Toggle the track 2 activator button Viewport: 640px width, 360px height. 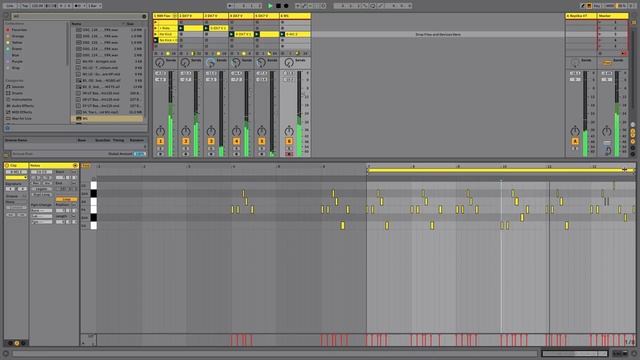point(186,141)
